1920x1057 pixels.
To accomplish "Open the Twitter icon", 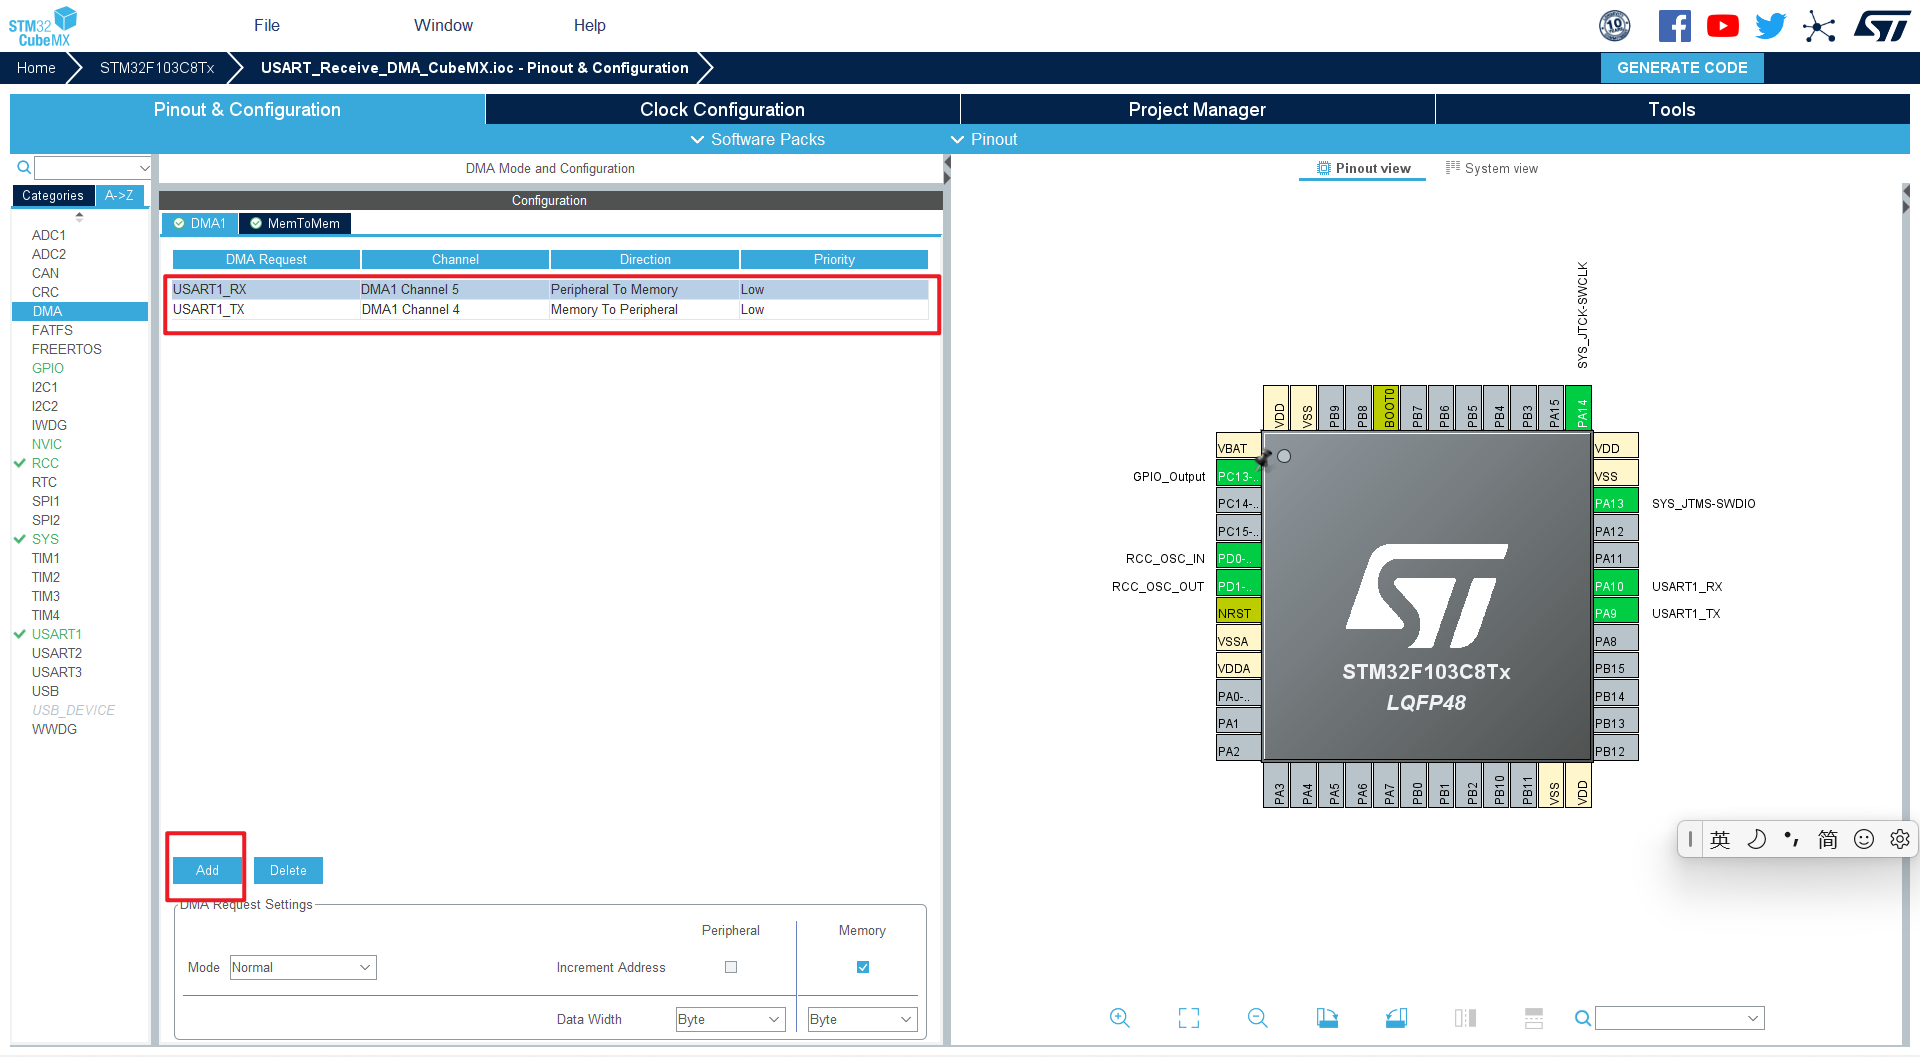I will point(1770,26).
